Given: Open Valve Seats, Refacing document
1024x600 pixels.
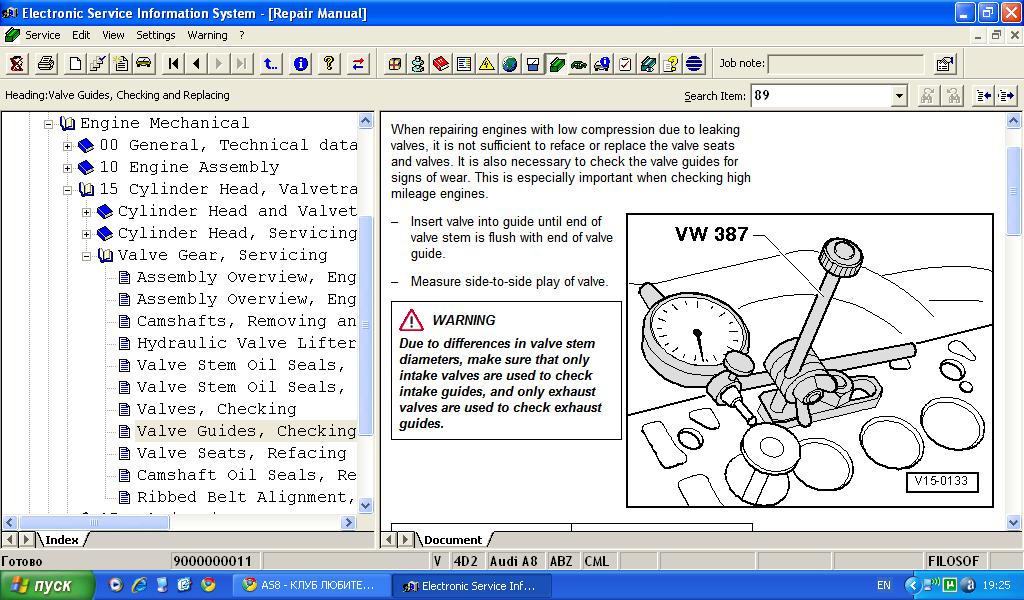Looking at the screenshot, I should [x=240, y=453].
